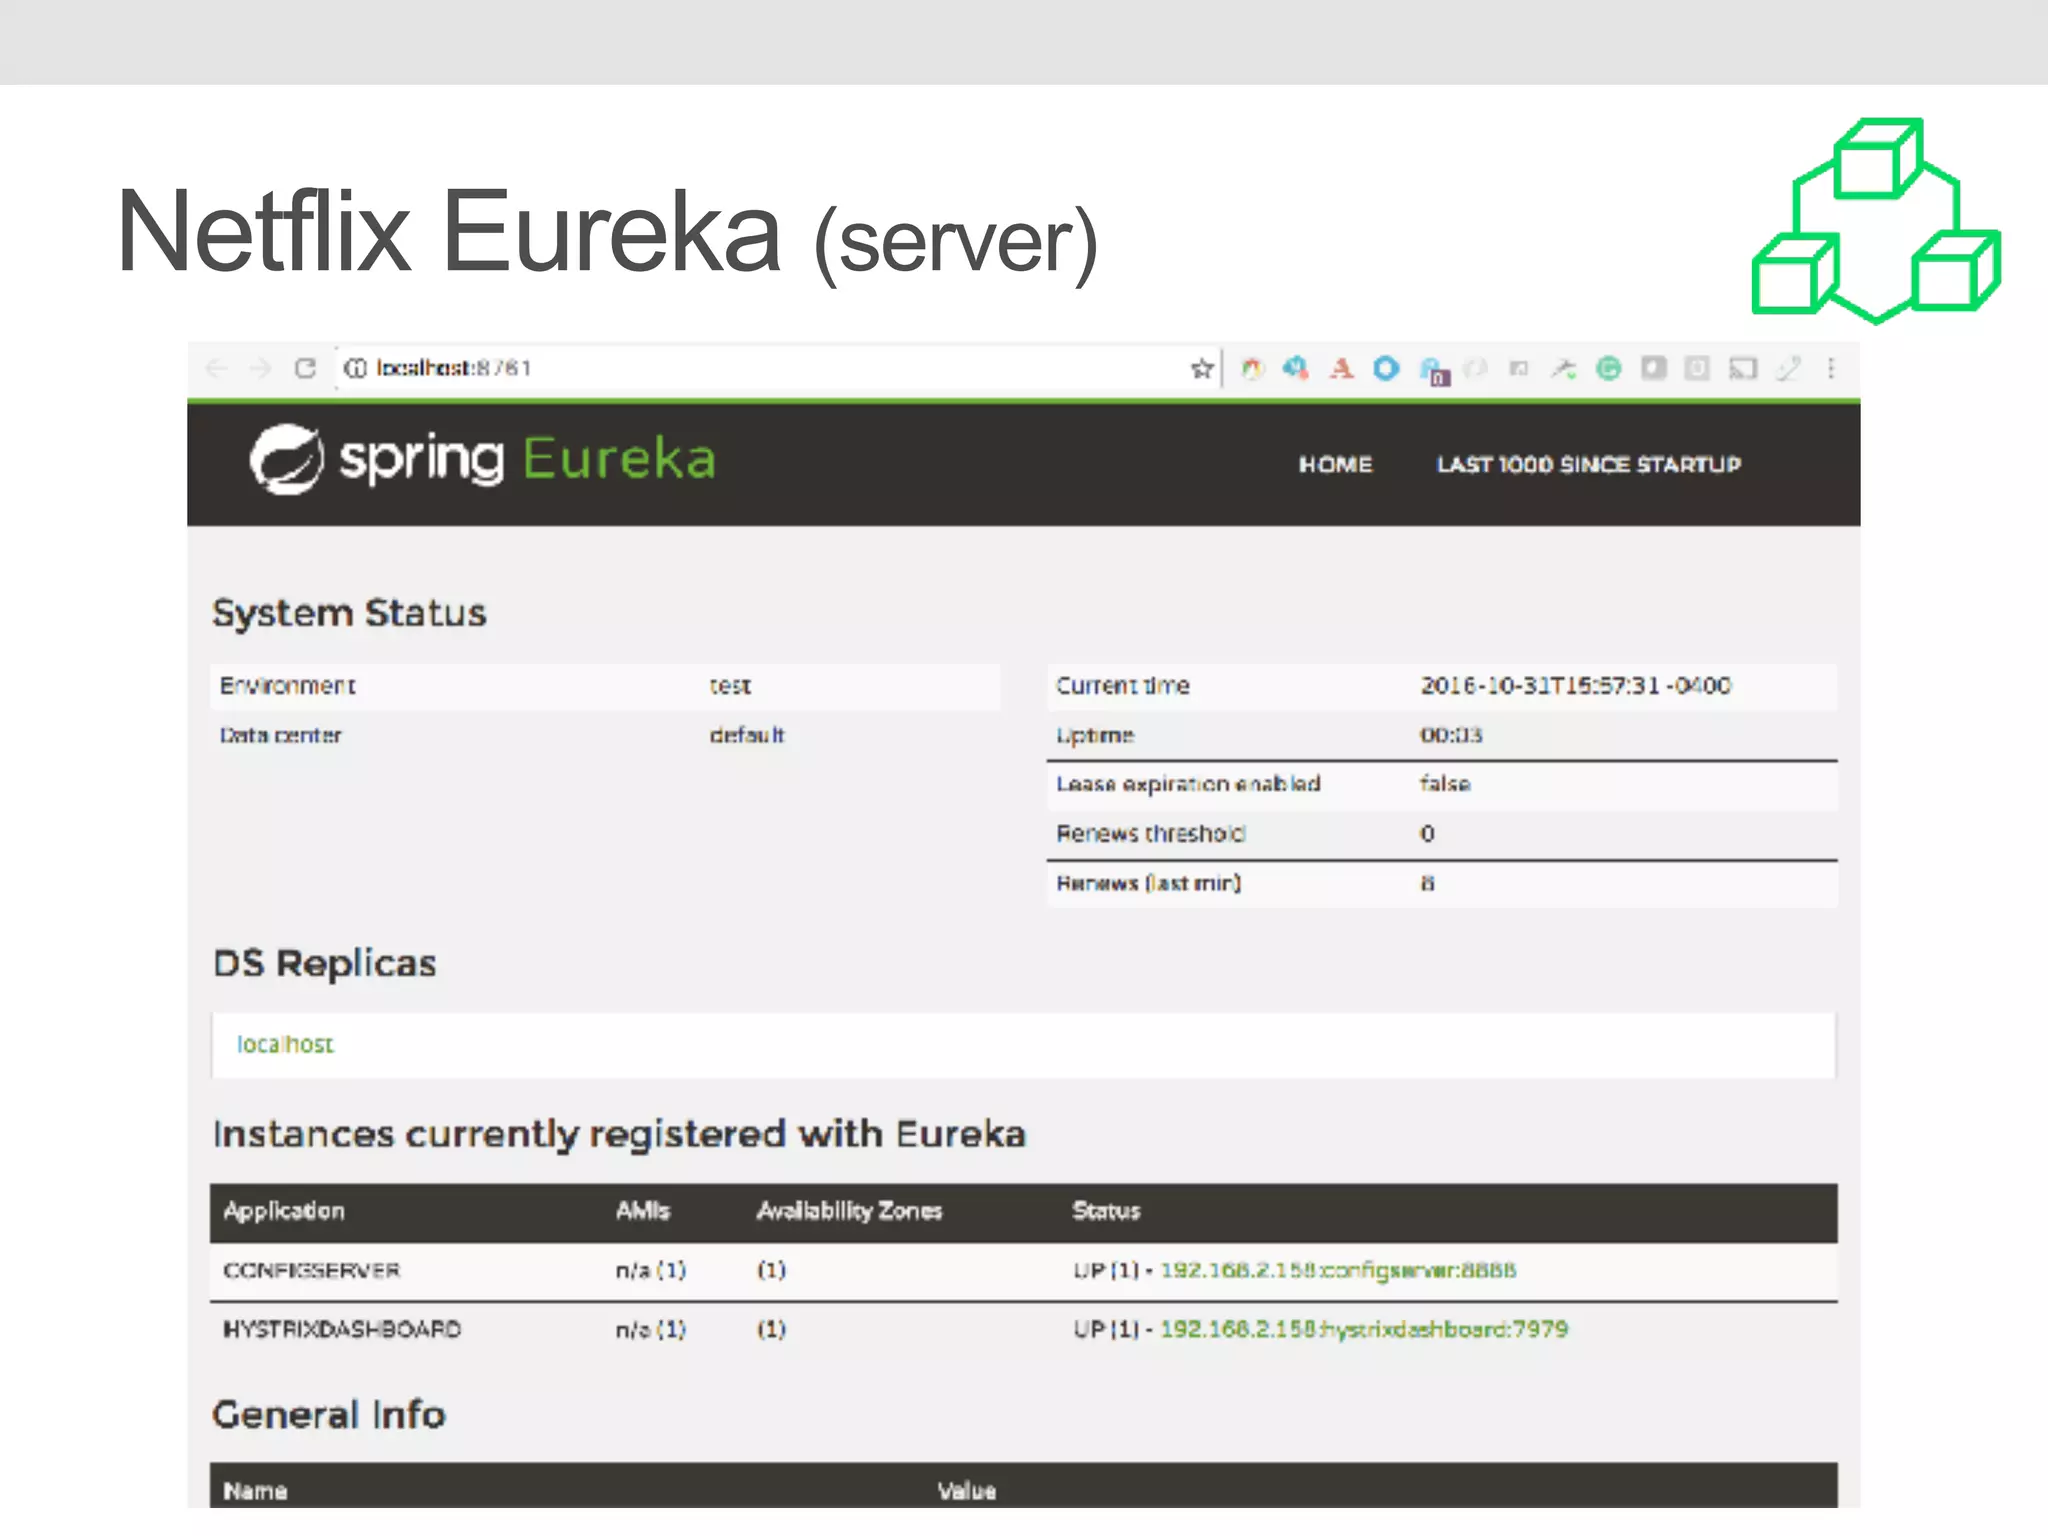Viewport: 2048px width, 1536px height.
Task: Click the green Grammarly extension icon
Action: [x=1608, y=369]
